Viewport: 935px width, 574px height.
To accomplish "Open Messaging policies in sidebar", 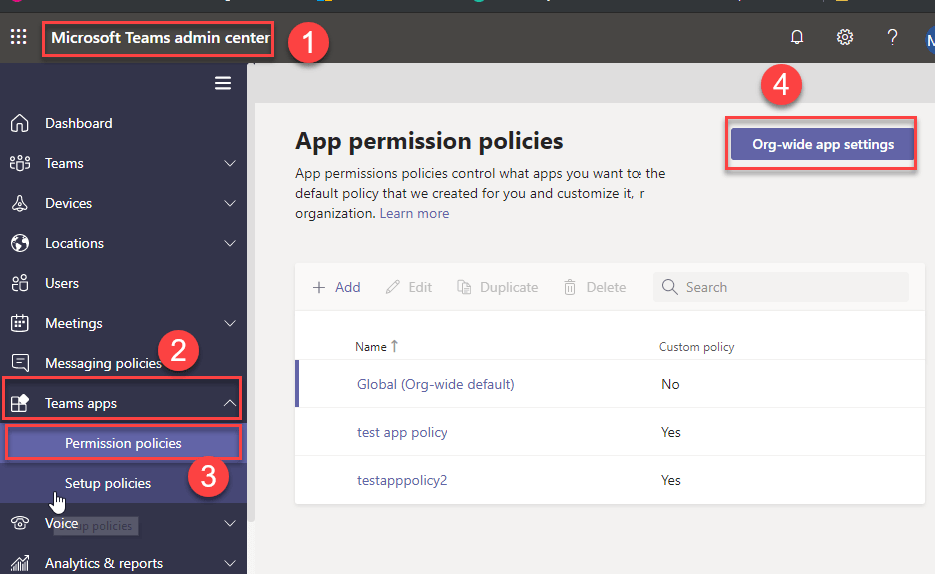I will (102, 363).
